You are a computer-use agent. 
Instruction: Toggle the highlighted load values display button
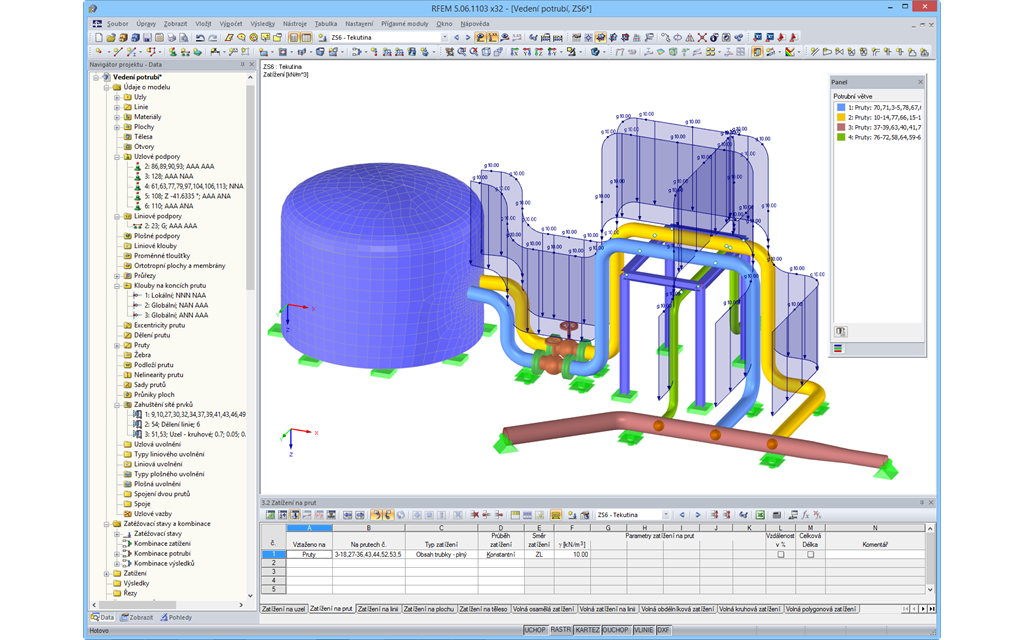(x=492, y=37)
